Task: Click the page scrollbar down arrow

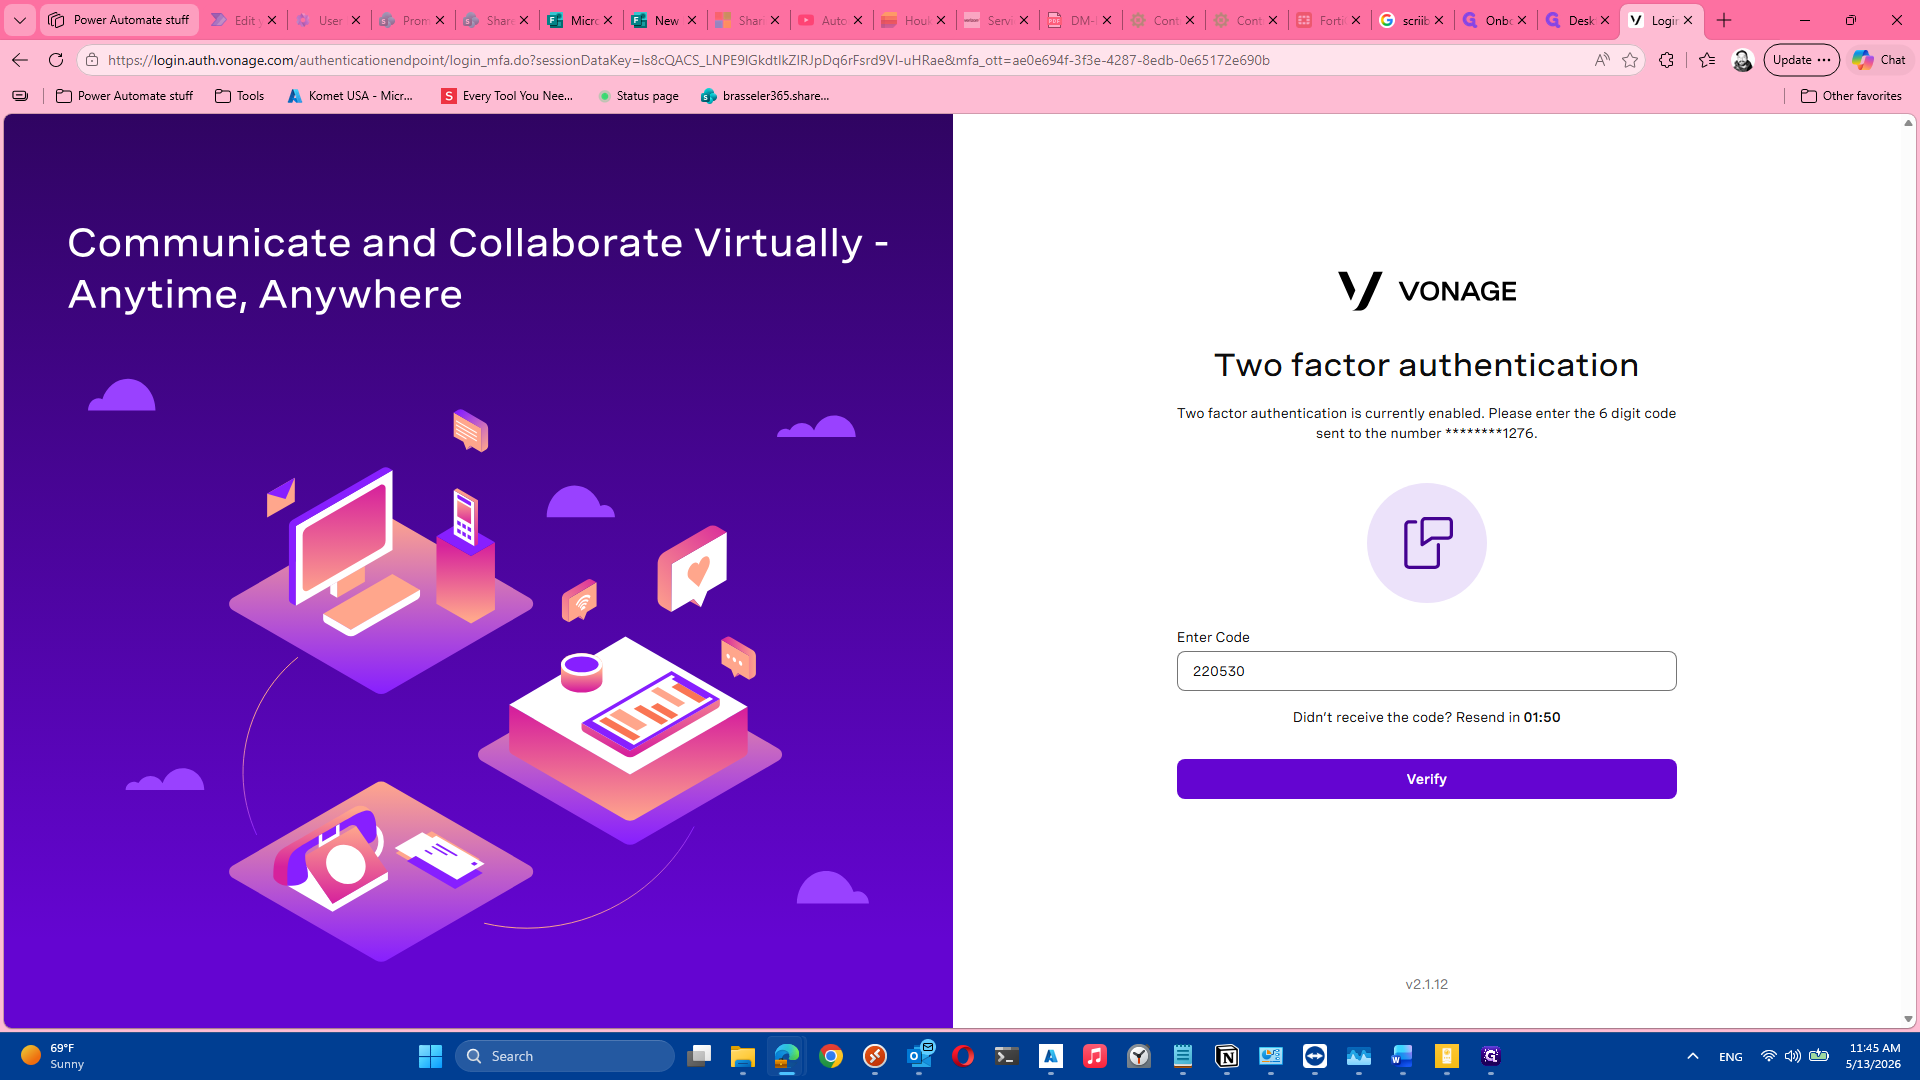Action: pos(1908,1019)
